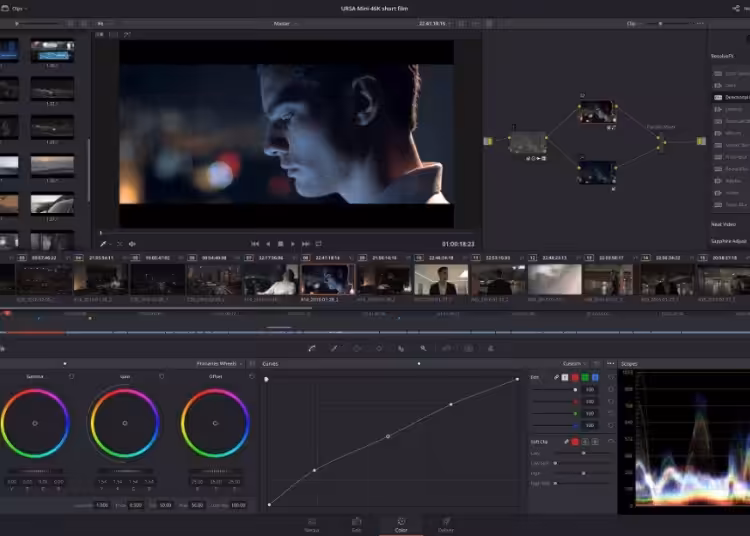Reset the Edit curve with top reset icon
The image size is (750, 536).
pyautogui.click(x=611, y=377)
